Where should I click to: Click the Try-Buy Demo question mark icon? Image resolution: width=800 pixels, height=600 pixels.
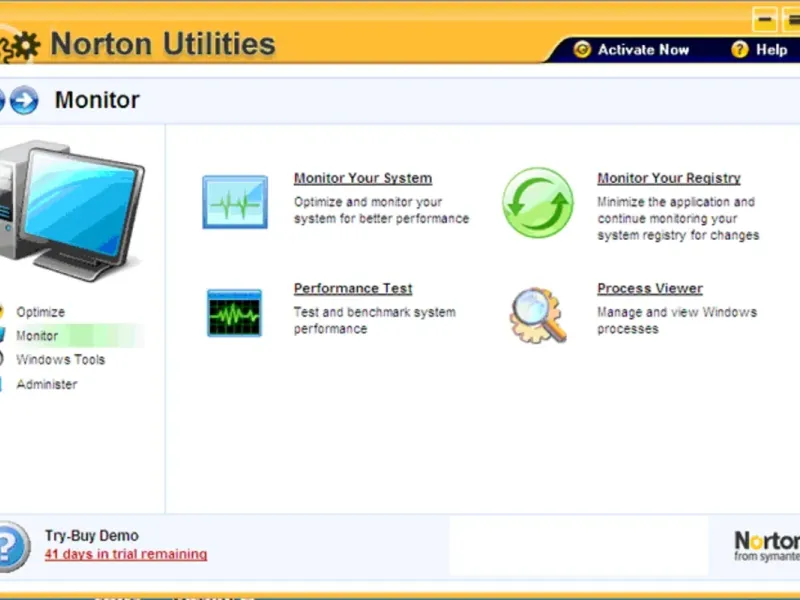11,546
